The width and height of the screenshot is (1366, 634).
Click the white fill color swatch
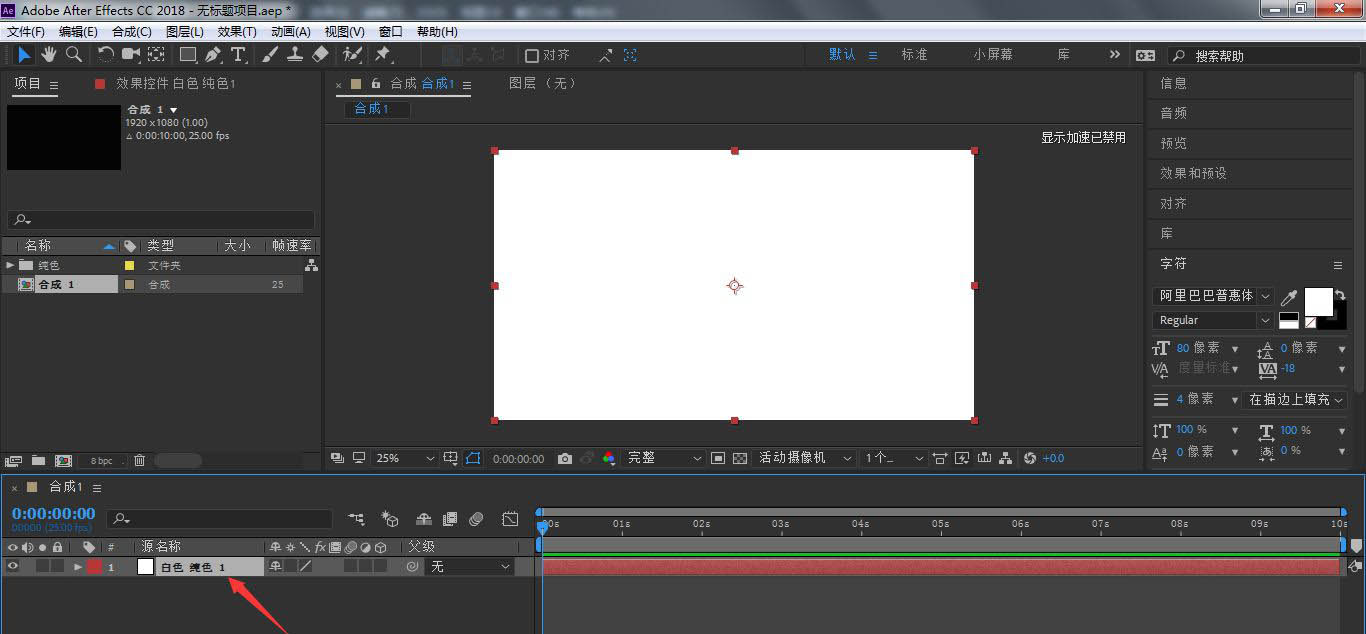(x=1318, y=301)
